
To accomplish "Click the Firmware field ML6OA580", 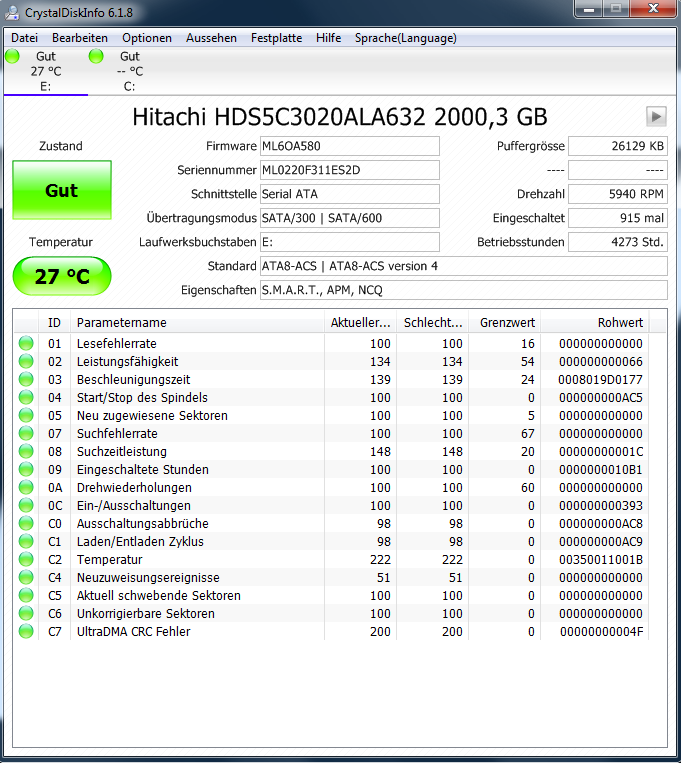I will click(350, 146).
